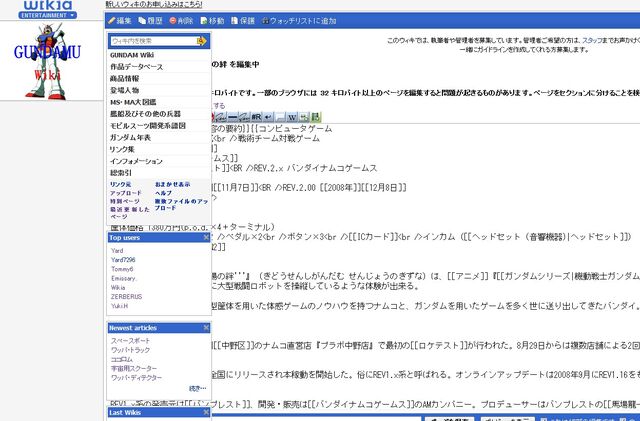Open user Wikia profile link
The height and width of the screenshot is (421, 640).
coord(118,287)
